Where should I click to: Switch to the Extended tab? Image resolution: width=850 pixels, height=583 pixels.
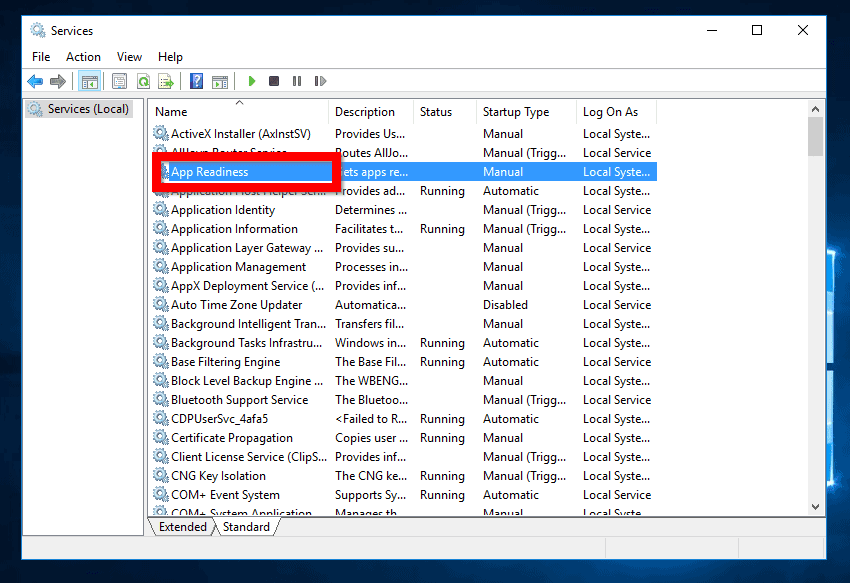point(182,527)
